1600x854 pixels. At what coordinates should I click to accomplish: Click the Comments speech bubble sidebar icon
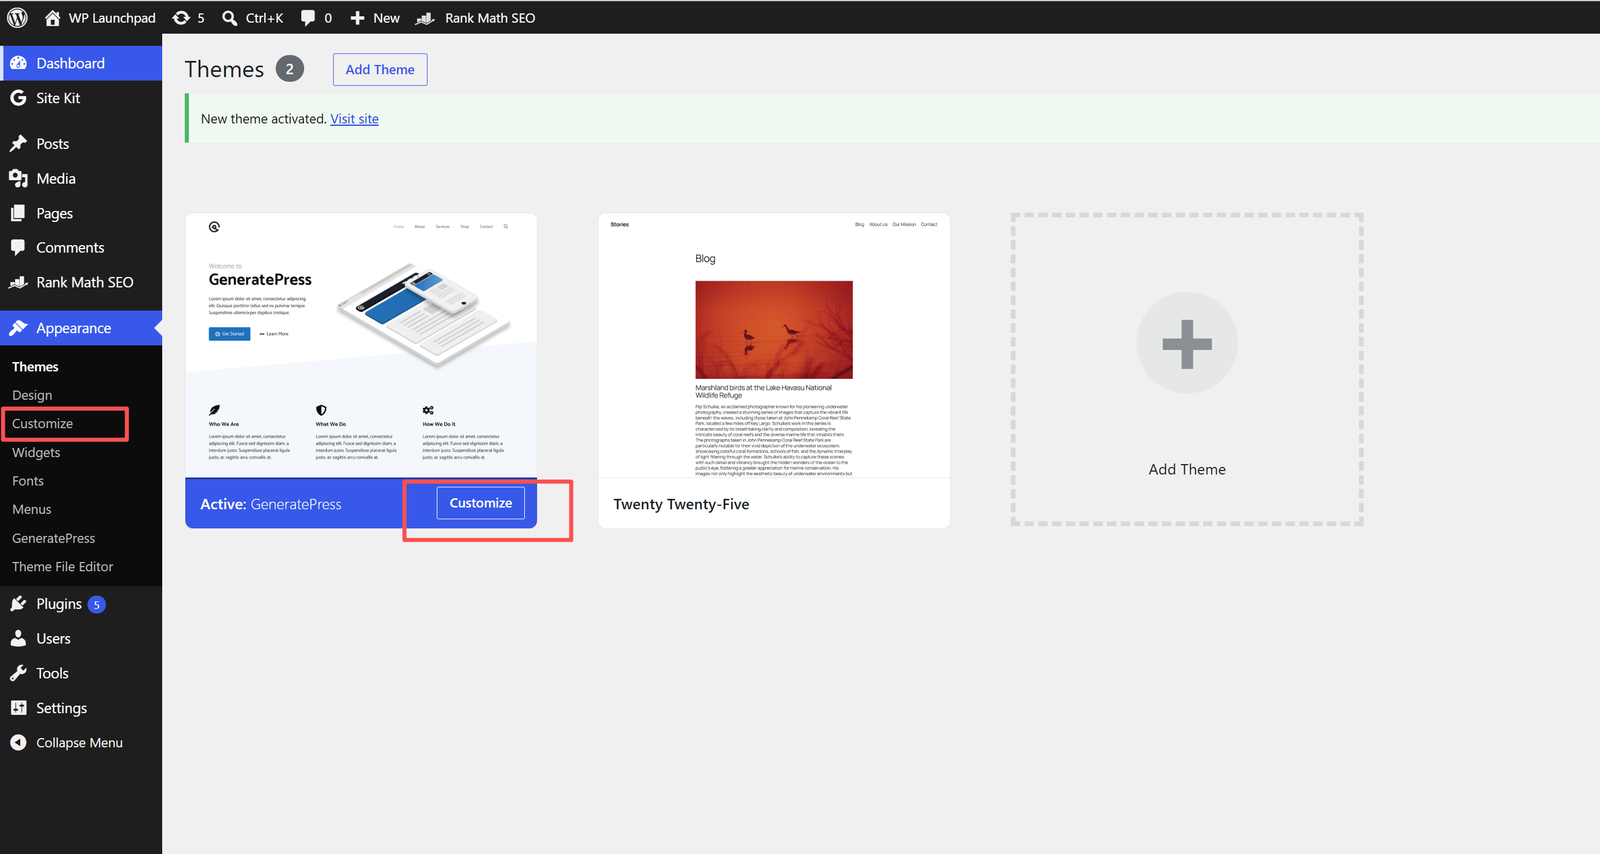[18, 248]
